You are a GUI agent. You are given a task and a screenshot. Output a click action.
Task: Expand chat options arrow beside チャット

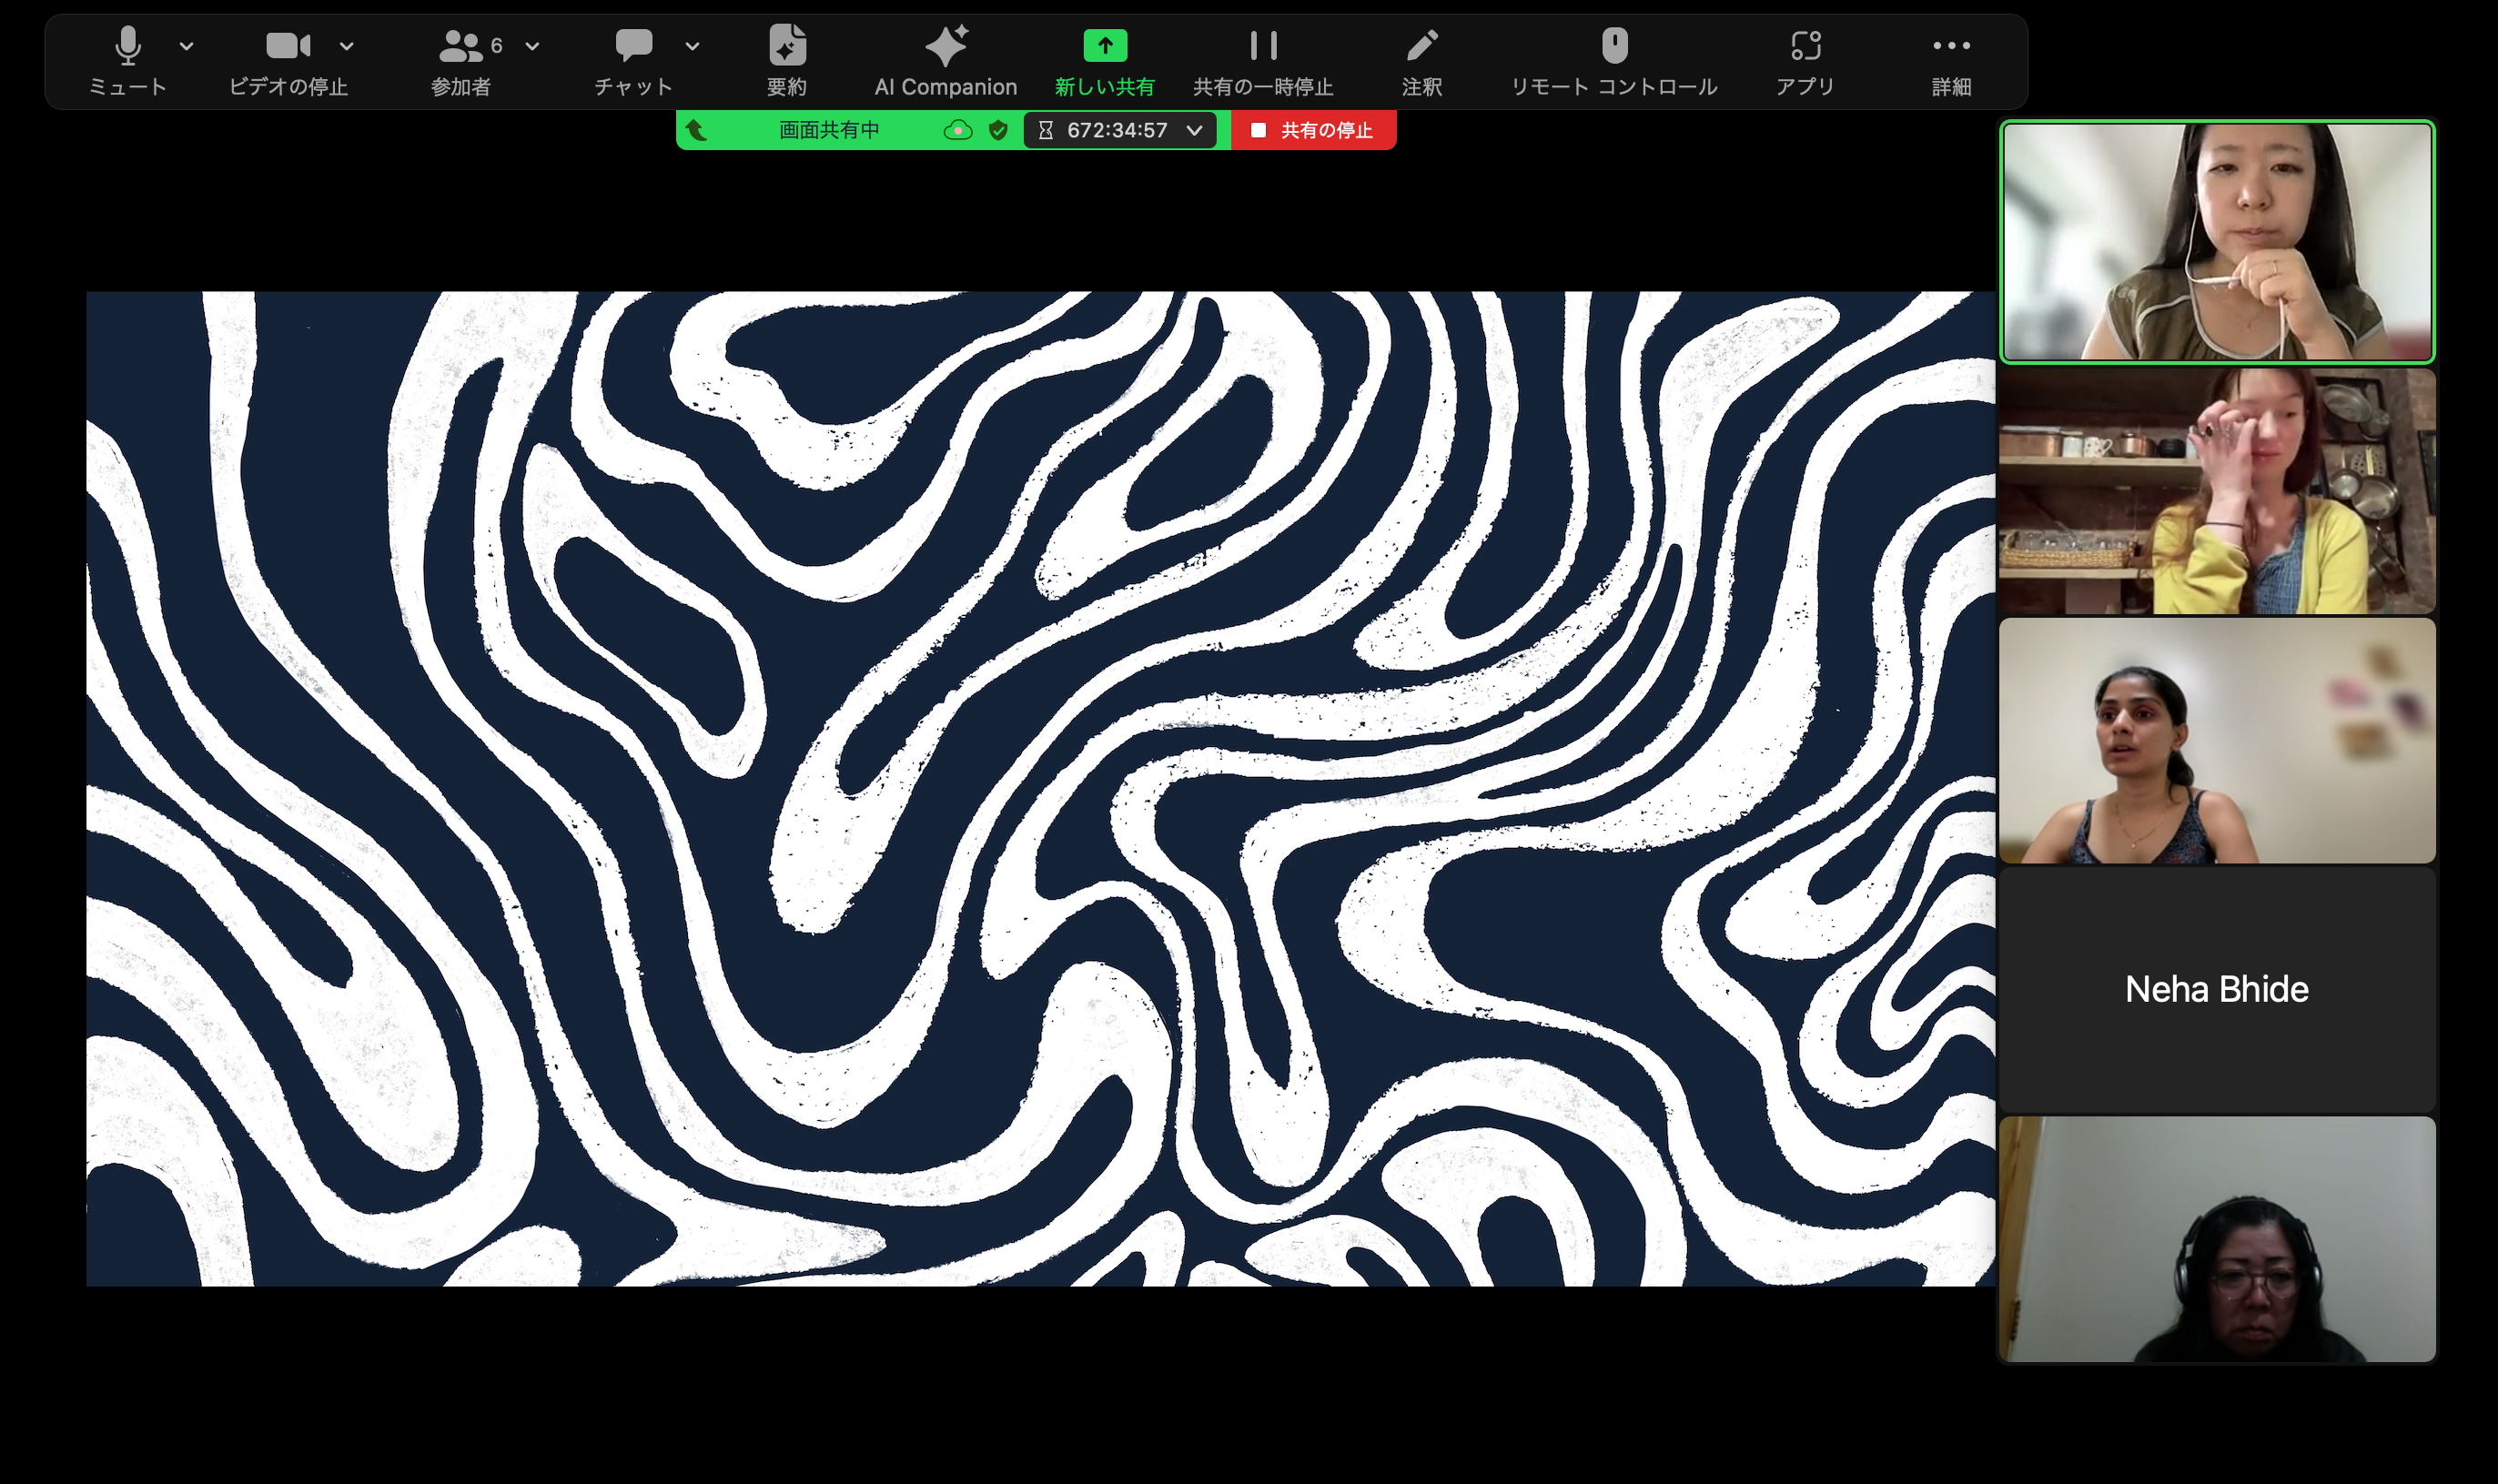[692, 46]
